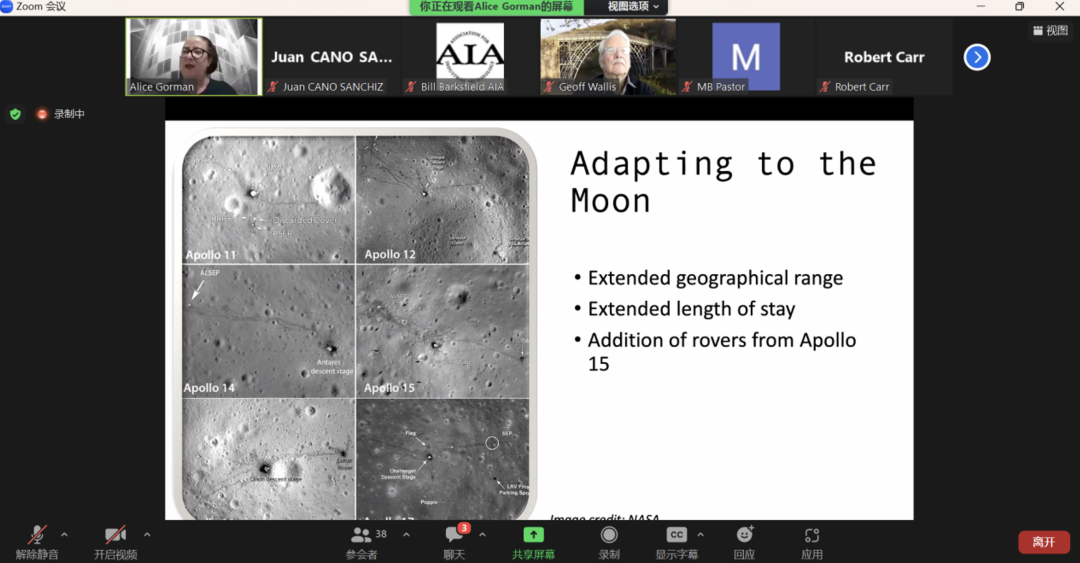This screenshot has width=1080, height=563.
Task: Expand caption options arrow beside 显示字幕
Action: (700, 535)
